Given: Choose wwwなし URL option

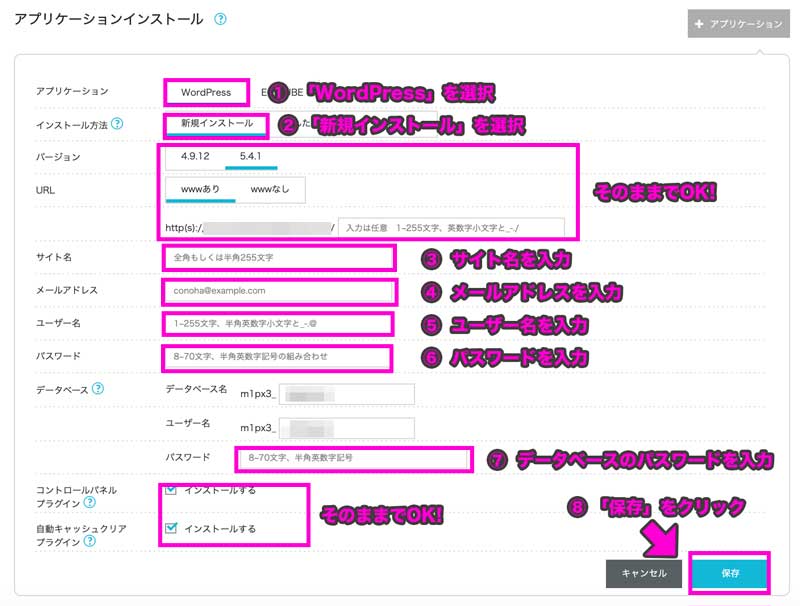Looking at the screenshot, I should (x=270, y=190).
